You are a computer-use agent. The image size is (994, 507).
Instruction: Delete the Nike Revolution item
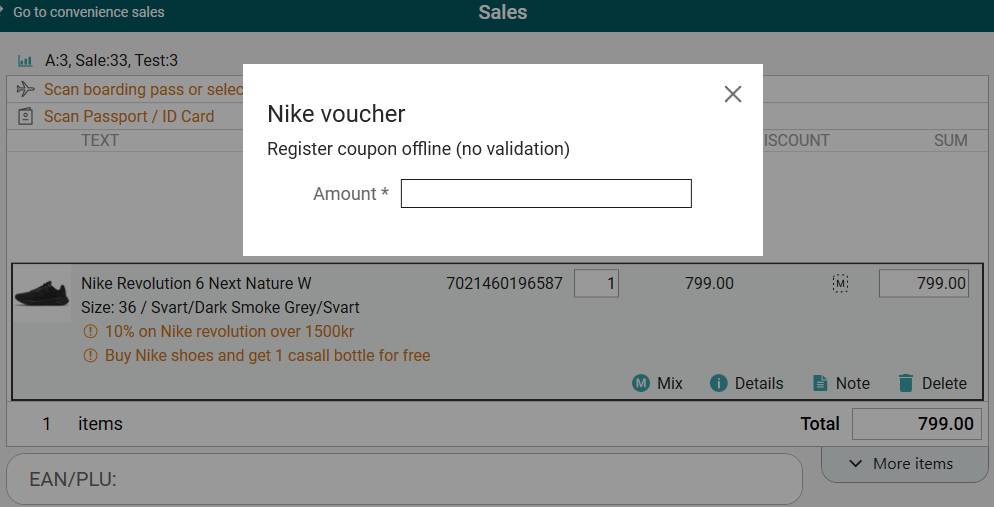point(932,383)
